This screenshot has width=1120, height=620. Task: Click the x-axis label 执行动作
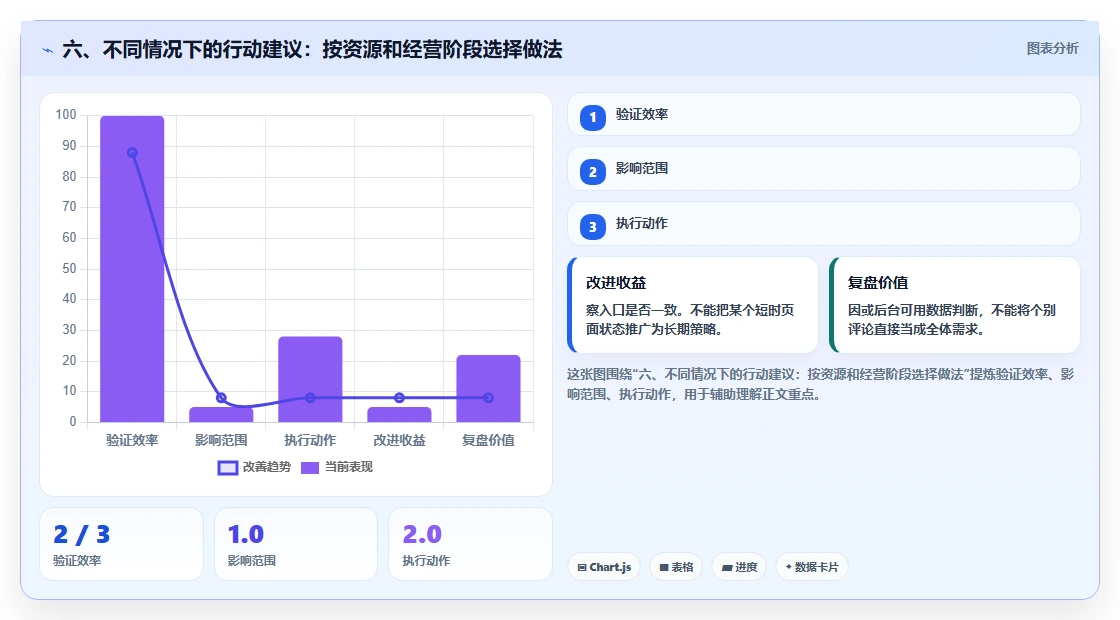(x=310, y=441)
